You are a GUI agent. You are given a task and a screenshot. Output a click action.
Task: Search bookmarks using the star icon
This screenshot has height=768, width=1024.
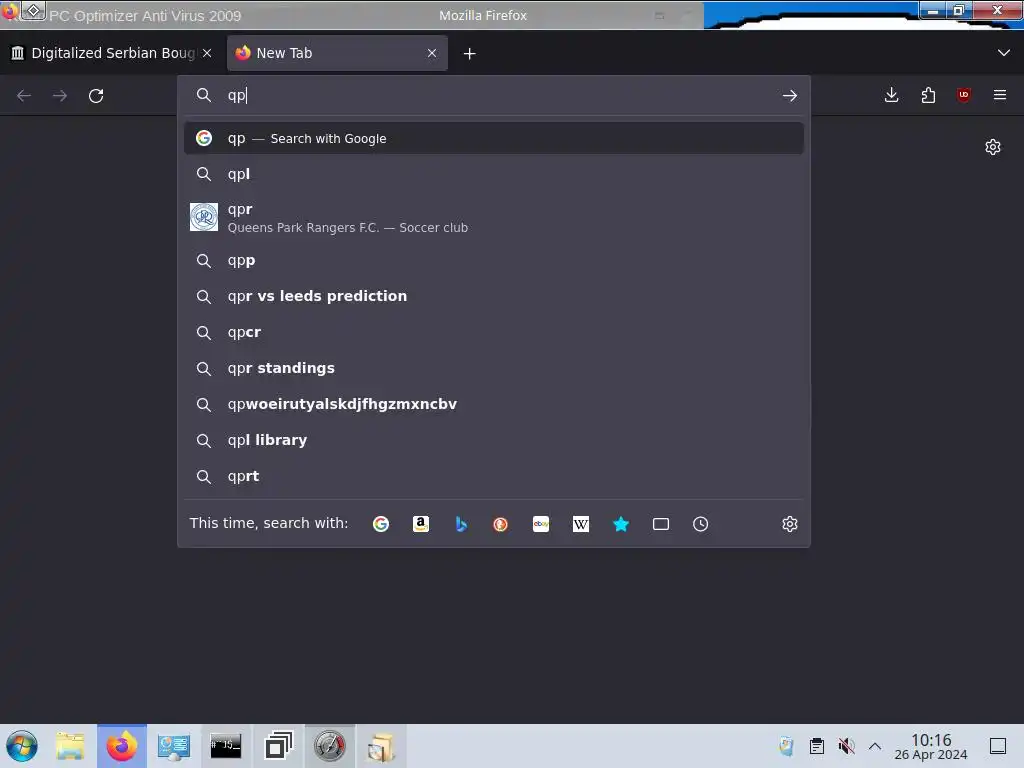621,524
